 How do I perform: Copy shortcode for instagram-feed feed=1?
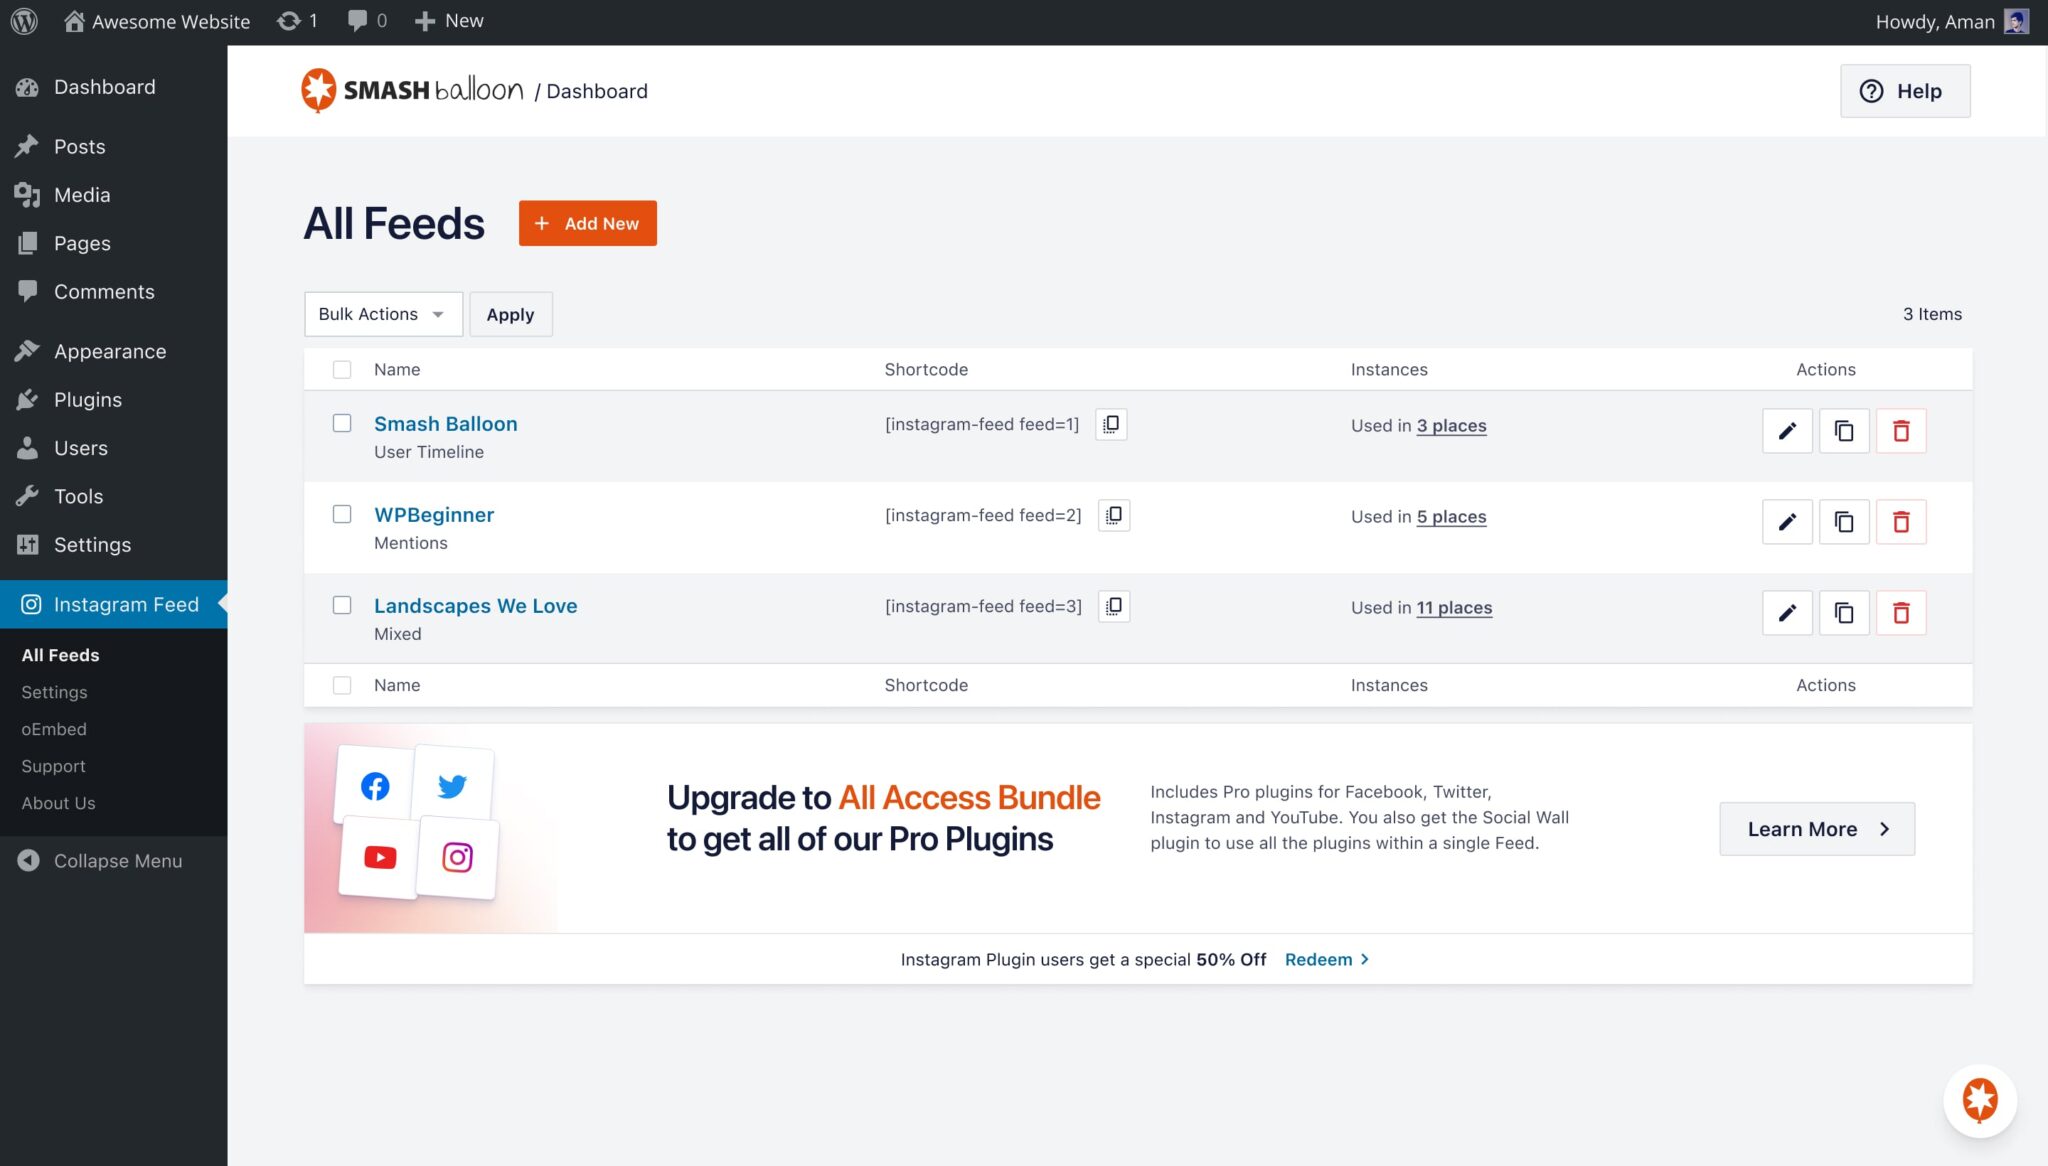(1110, 424)
